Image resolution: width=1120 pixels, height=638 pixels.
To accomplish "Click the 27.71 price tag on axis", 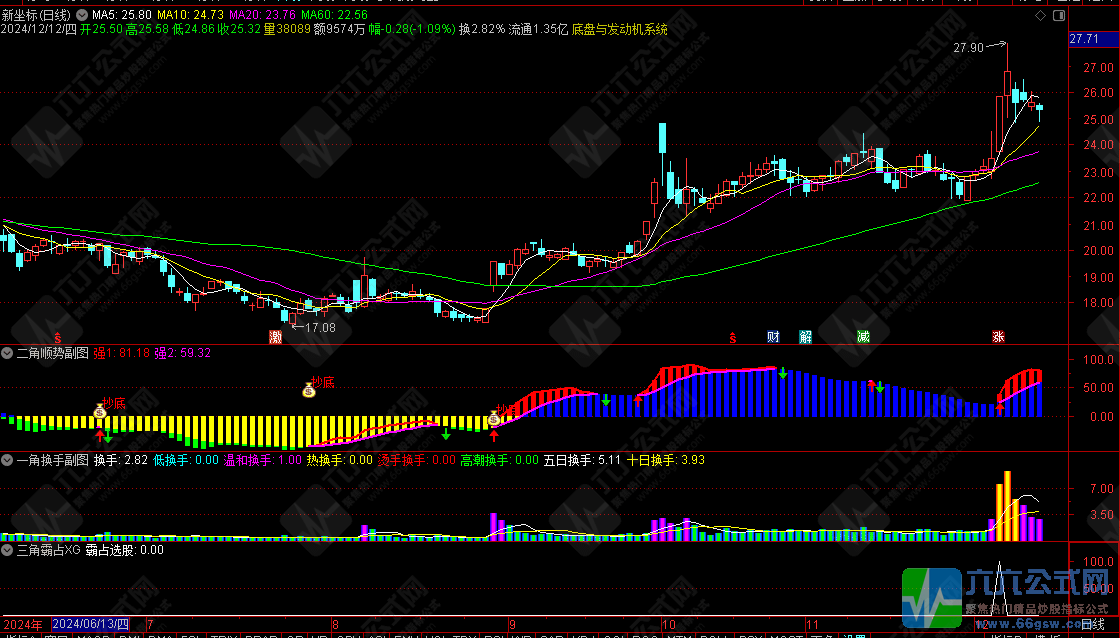I will [1084, 39].
